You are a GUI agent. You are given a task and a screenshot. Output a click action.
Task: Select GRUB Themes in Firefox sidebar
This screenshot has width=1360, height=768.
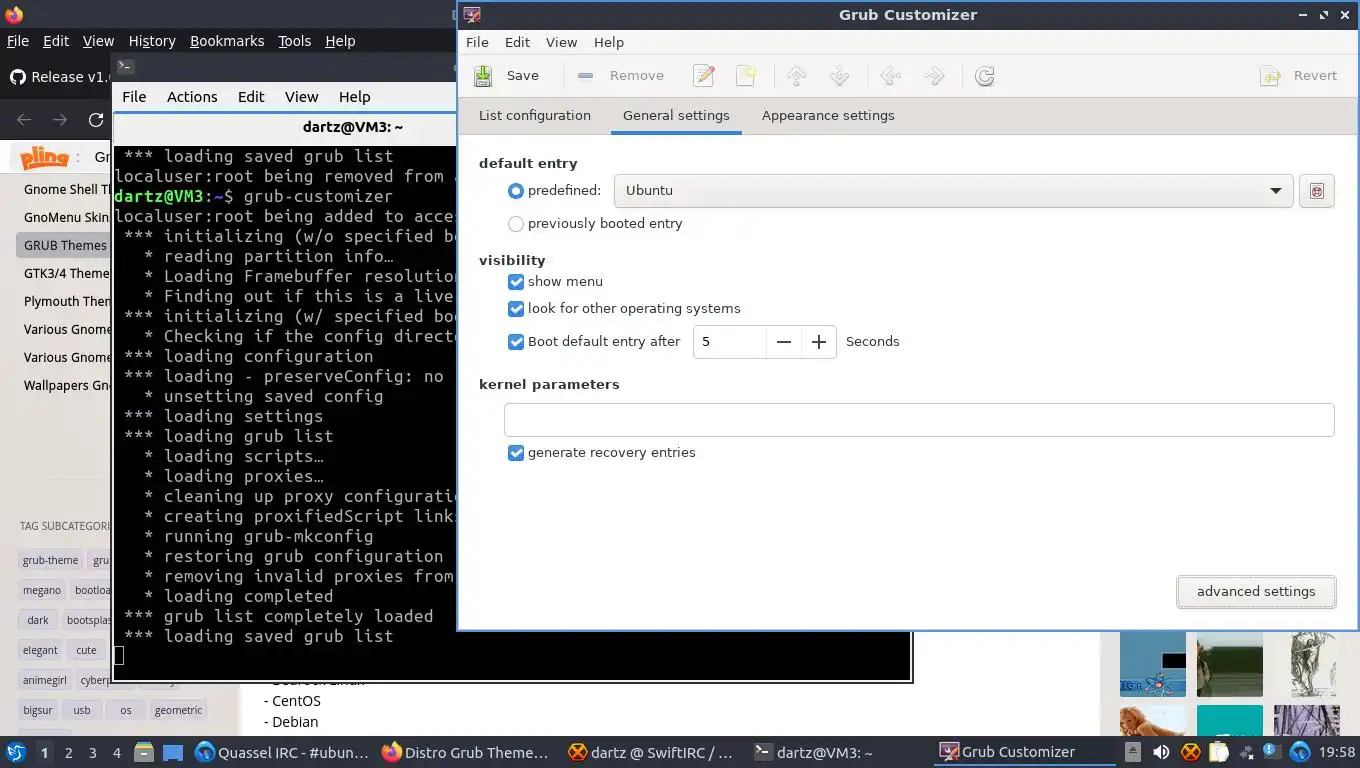(x=63, y=245)
